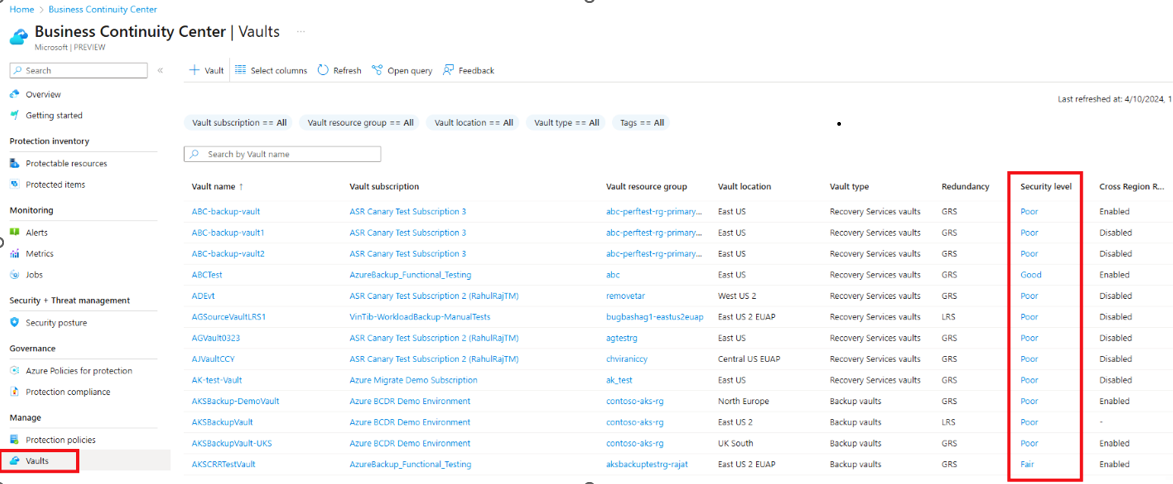The image size is (1173, 484).
Task: Click the plus icon for adding Vault
Action: [195, 70]
